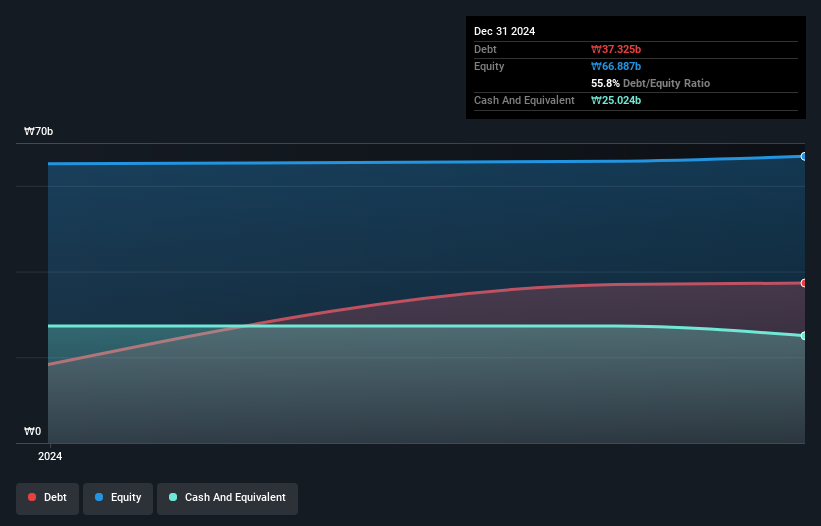Click the 2024 x-axis label

pos(50,456)
